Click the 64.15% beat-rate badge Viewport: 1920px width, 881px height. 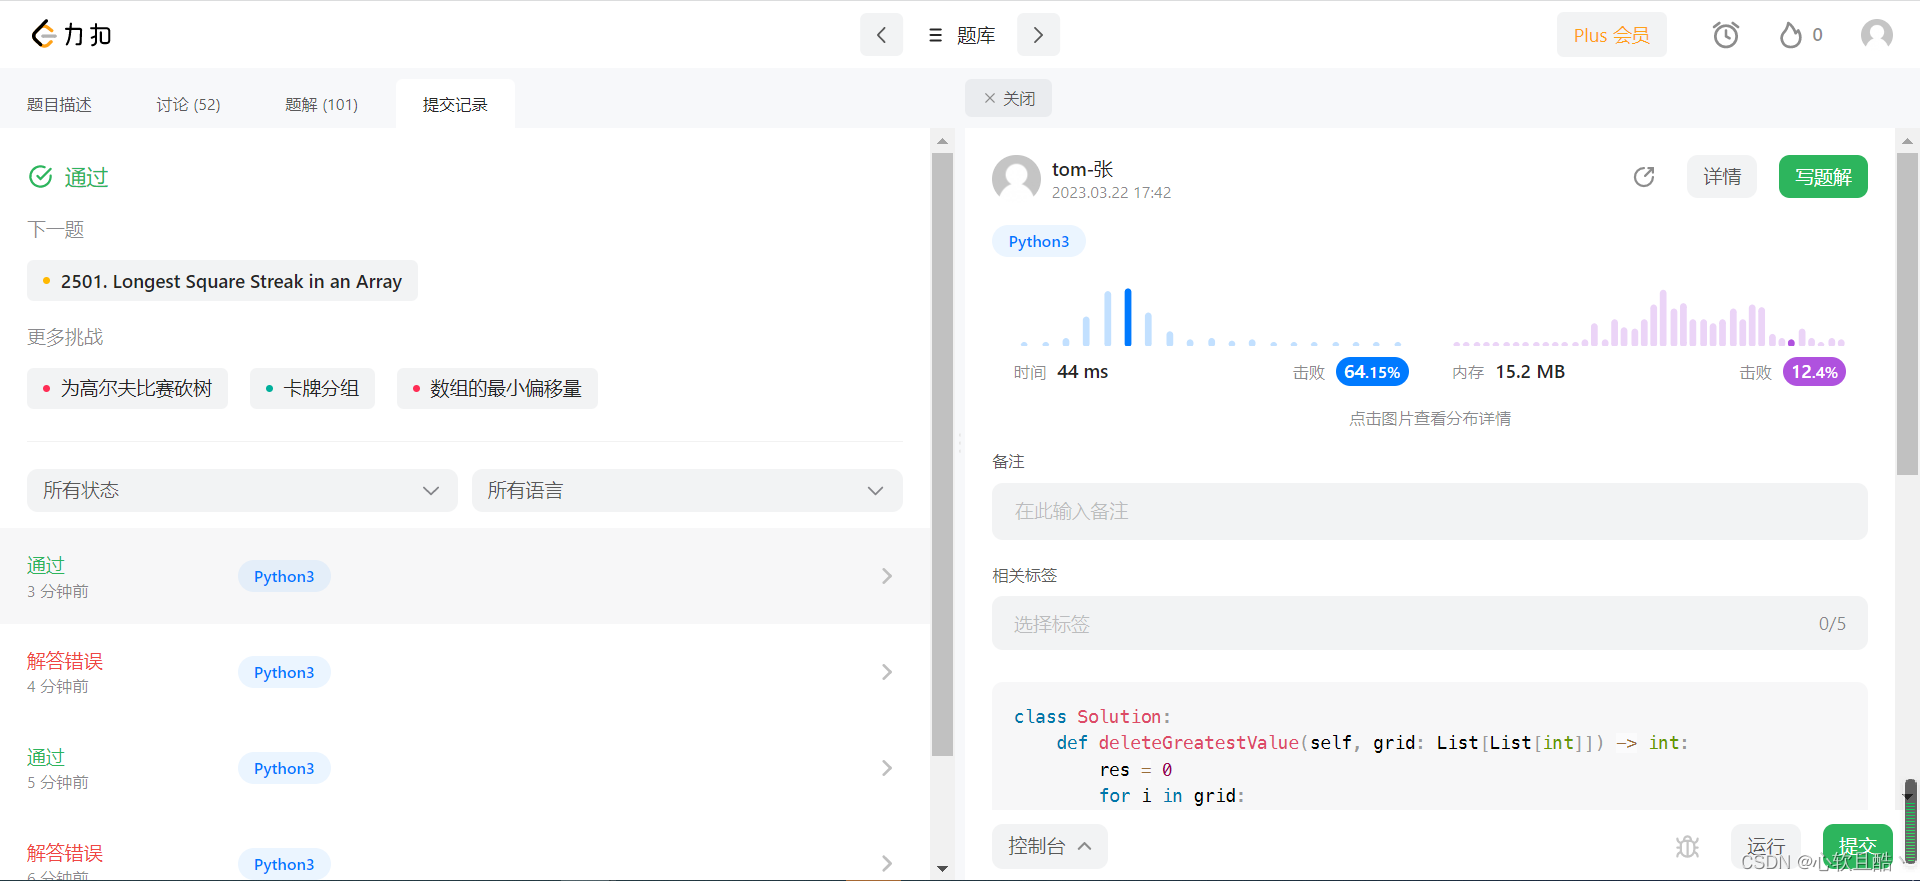click(1372, 372)
